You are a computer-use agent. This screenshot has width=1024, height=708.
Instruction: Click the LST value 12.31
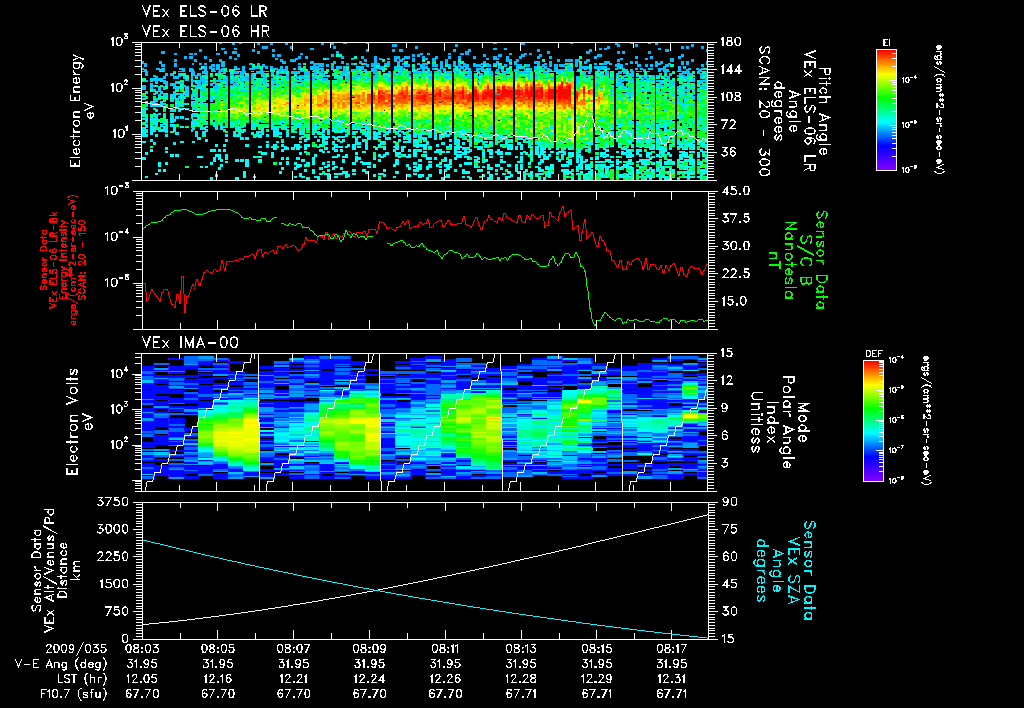pos(673,679)
